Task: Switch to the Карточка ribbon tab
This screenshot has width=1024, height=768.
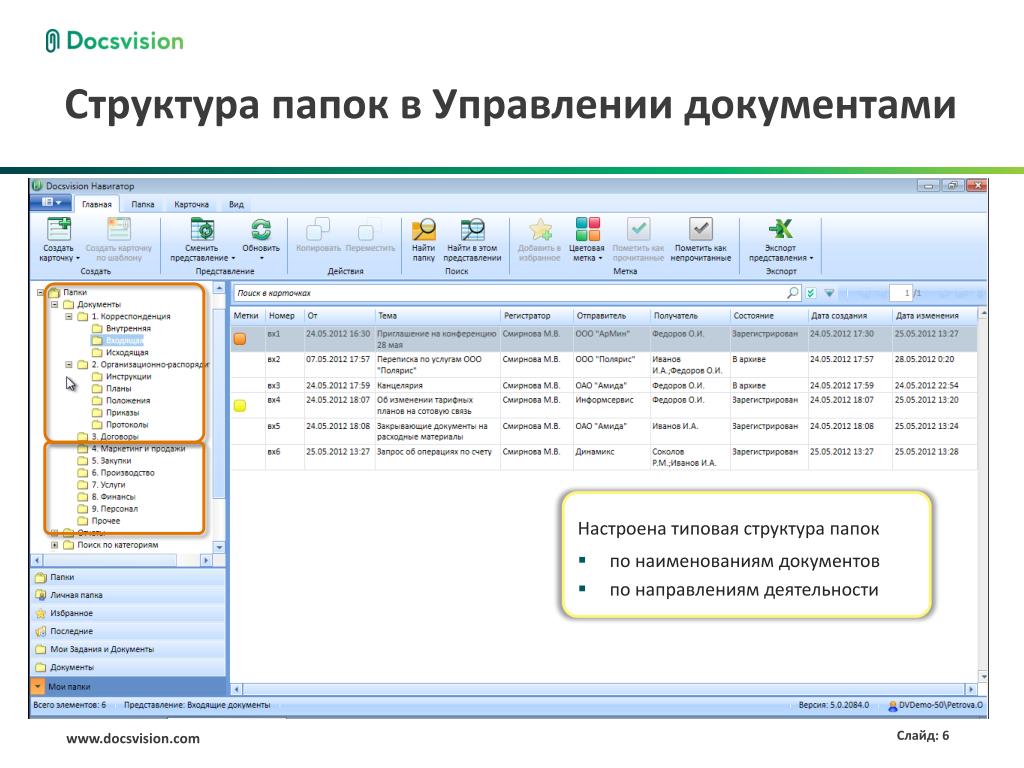Action: (x=191, y=204)
